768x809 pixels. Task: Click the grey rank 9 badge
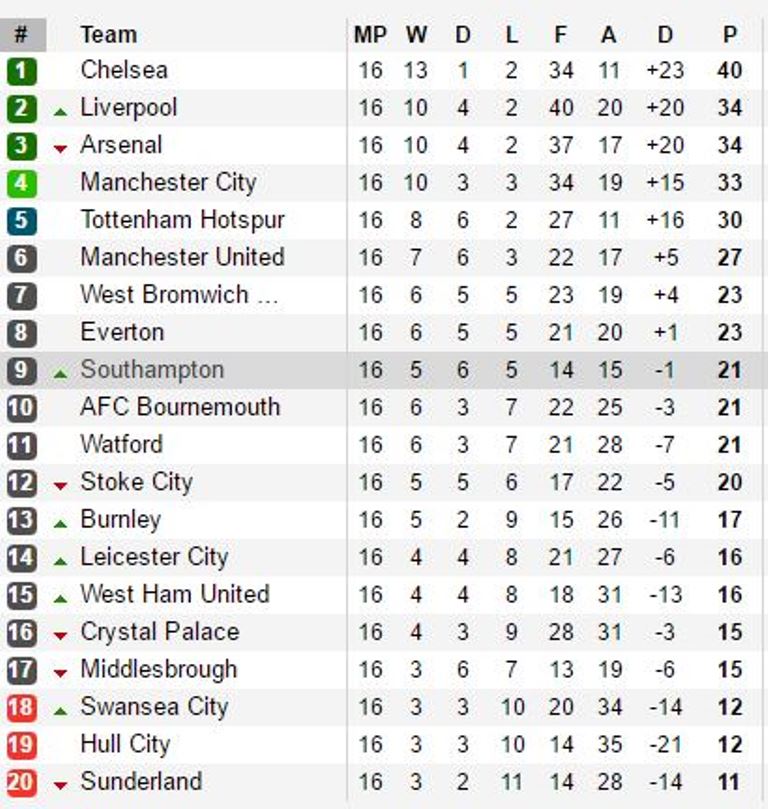pos(21,371)
